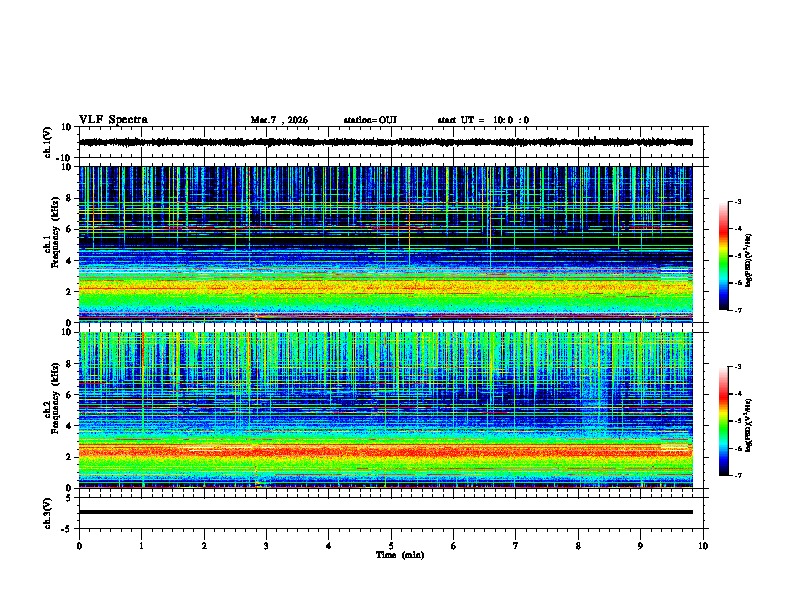This screenshot has height=612, width=792.
Task: Click time axis tick label "10" at bottom right
Action: tap(703, 546)
